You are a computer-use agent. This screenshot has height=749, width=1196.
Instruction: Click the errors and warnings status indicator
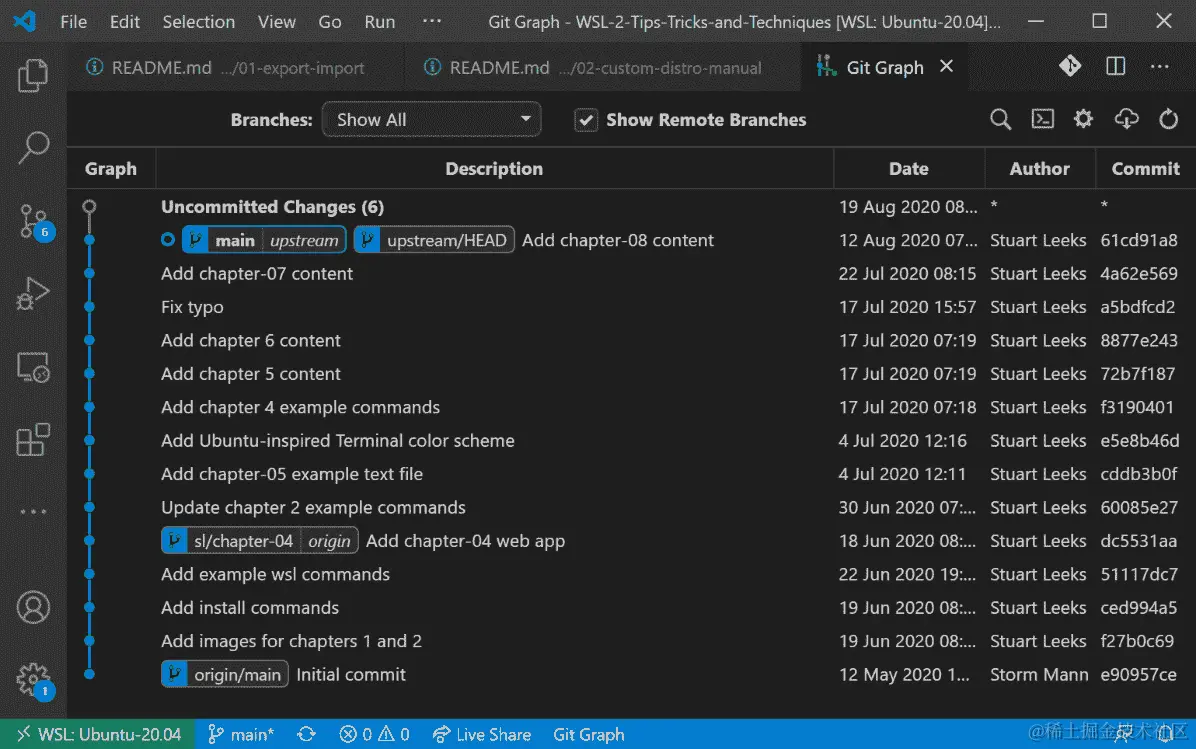pos(374,734)
